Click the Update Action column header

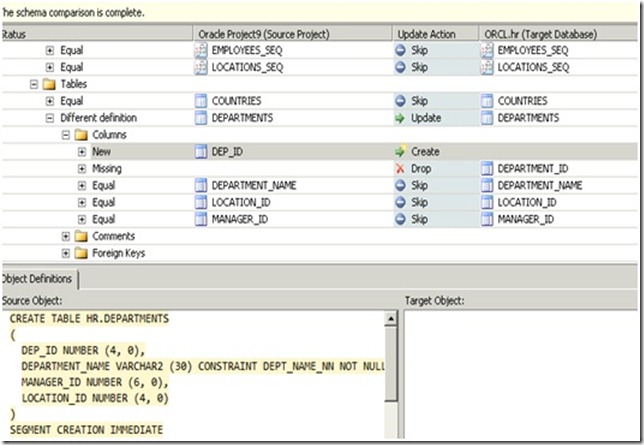coord(436,34)
